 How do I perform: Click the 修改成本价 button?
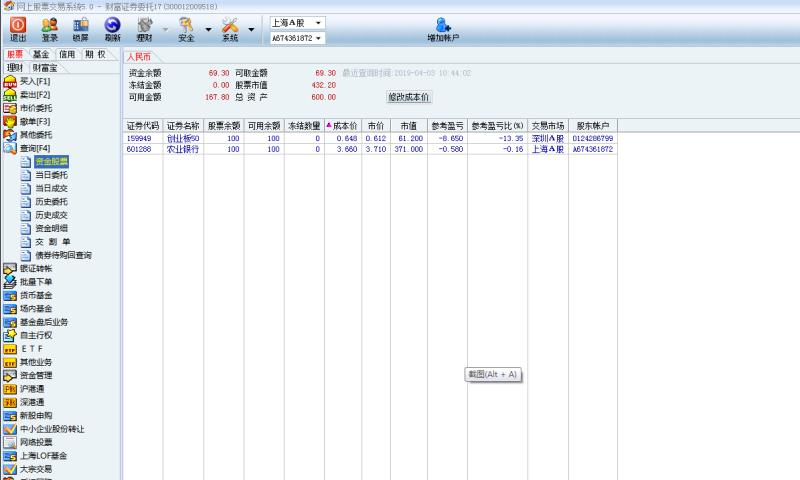409,97
